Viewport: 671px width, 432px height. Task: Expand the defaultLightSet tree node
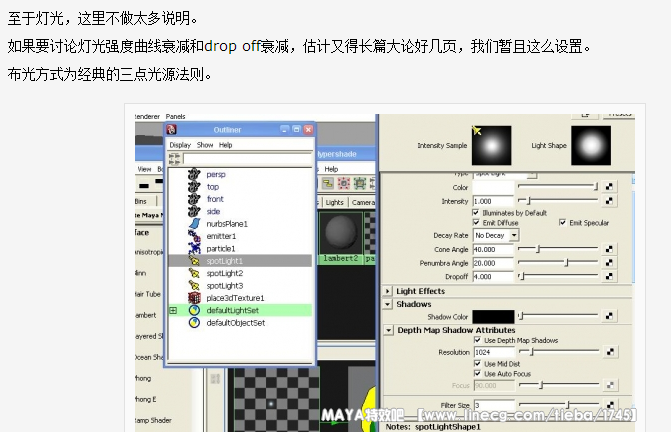coord(172,310)
